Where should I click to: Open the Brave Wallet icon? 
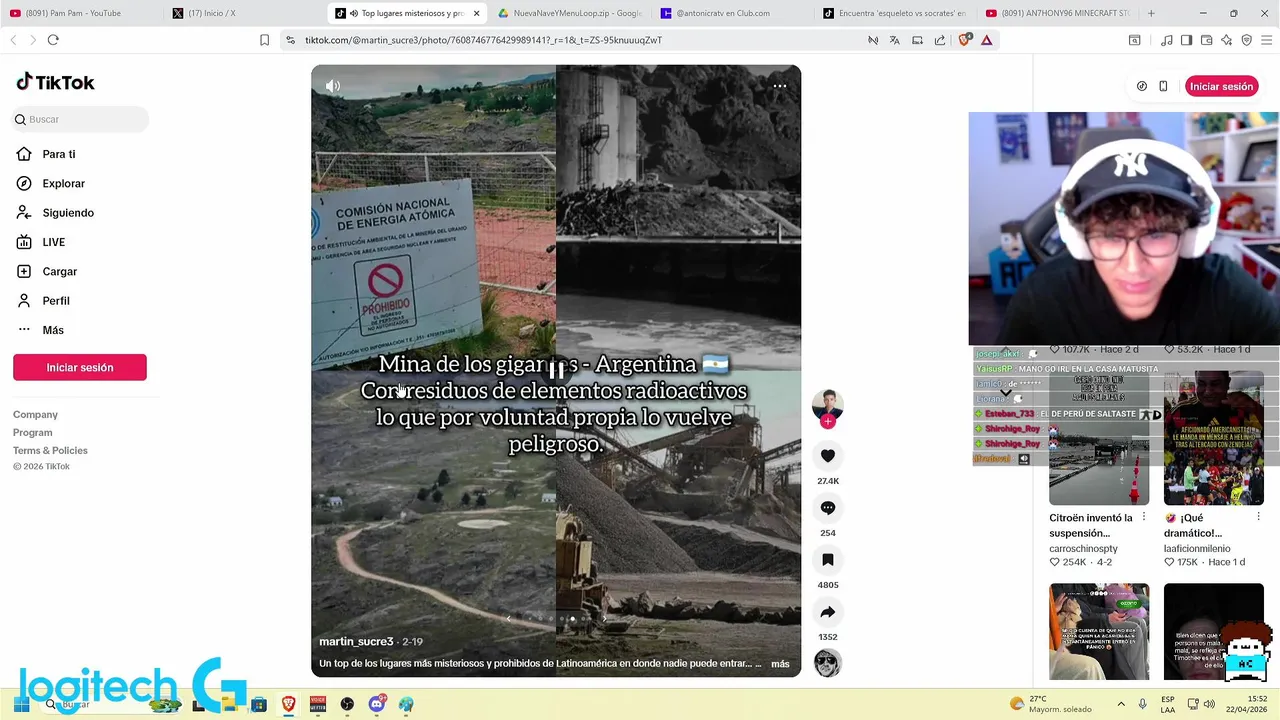point(1206,40)
